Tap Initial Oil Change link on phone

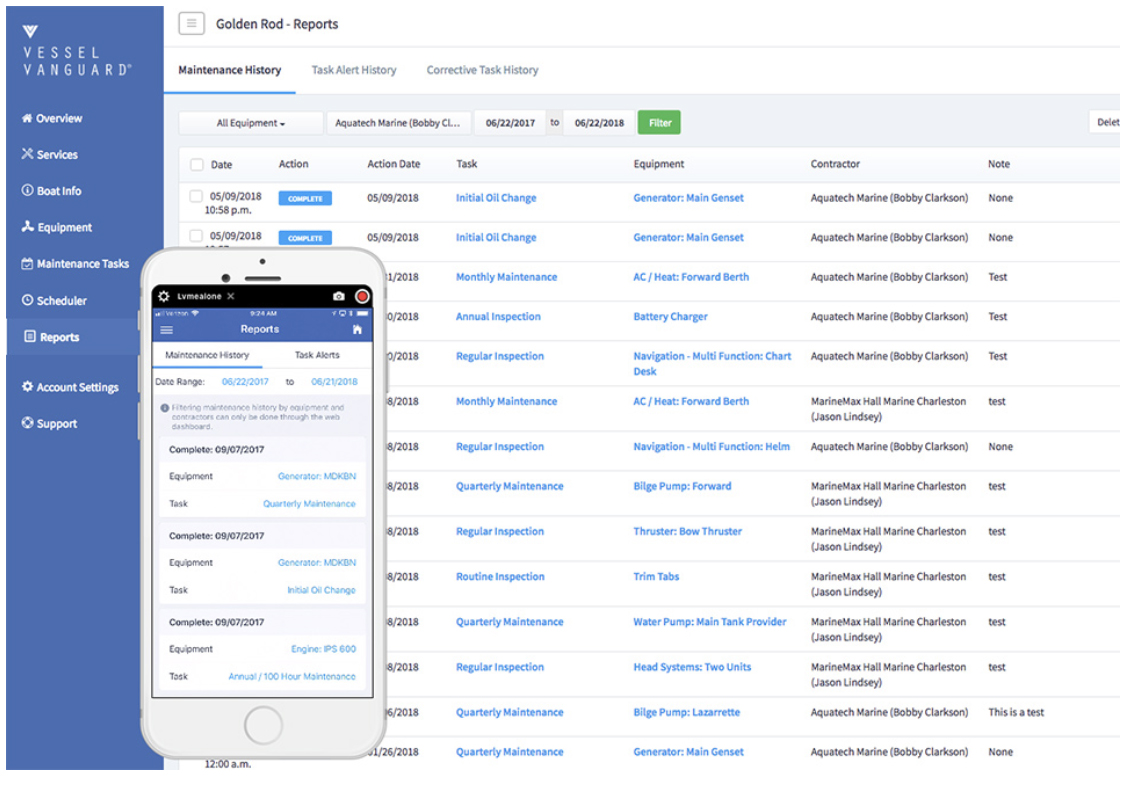[321, 591]
